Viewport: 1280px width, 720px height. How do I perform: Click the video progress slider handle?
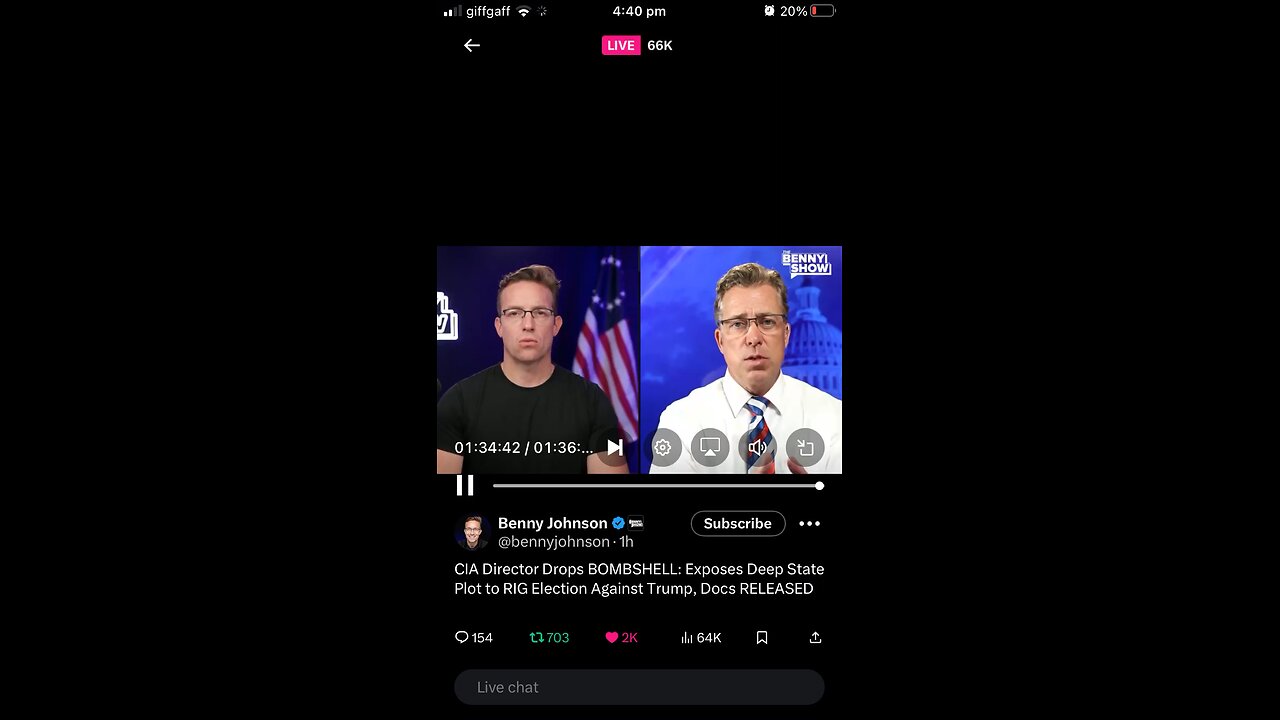click(819, 485)
